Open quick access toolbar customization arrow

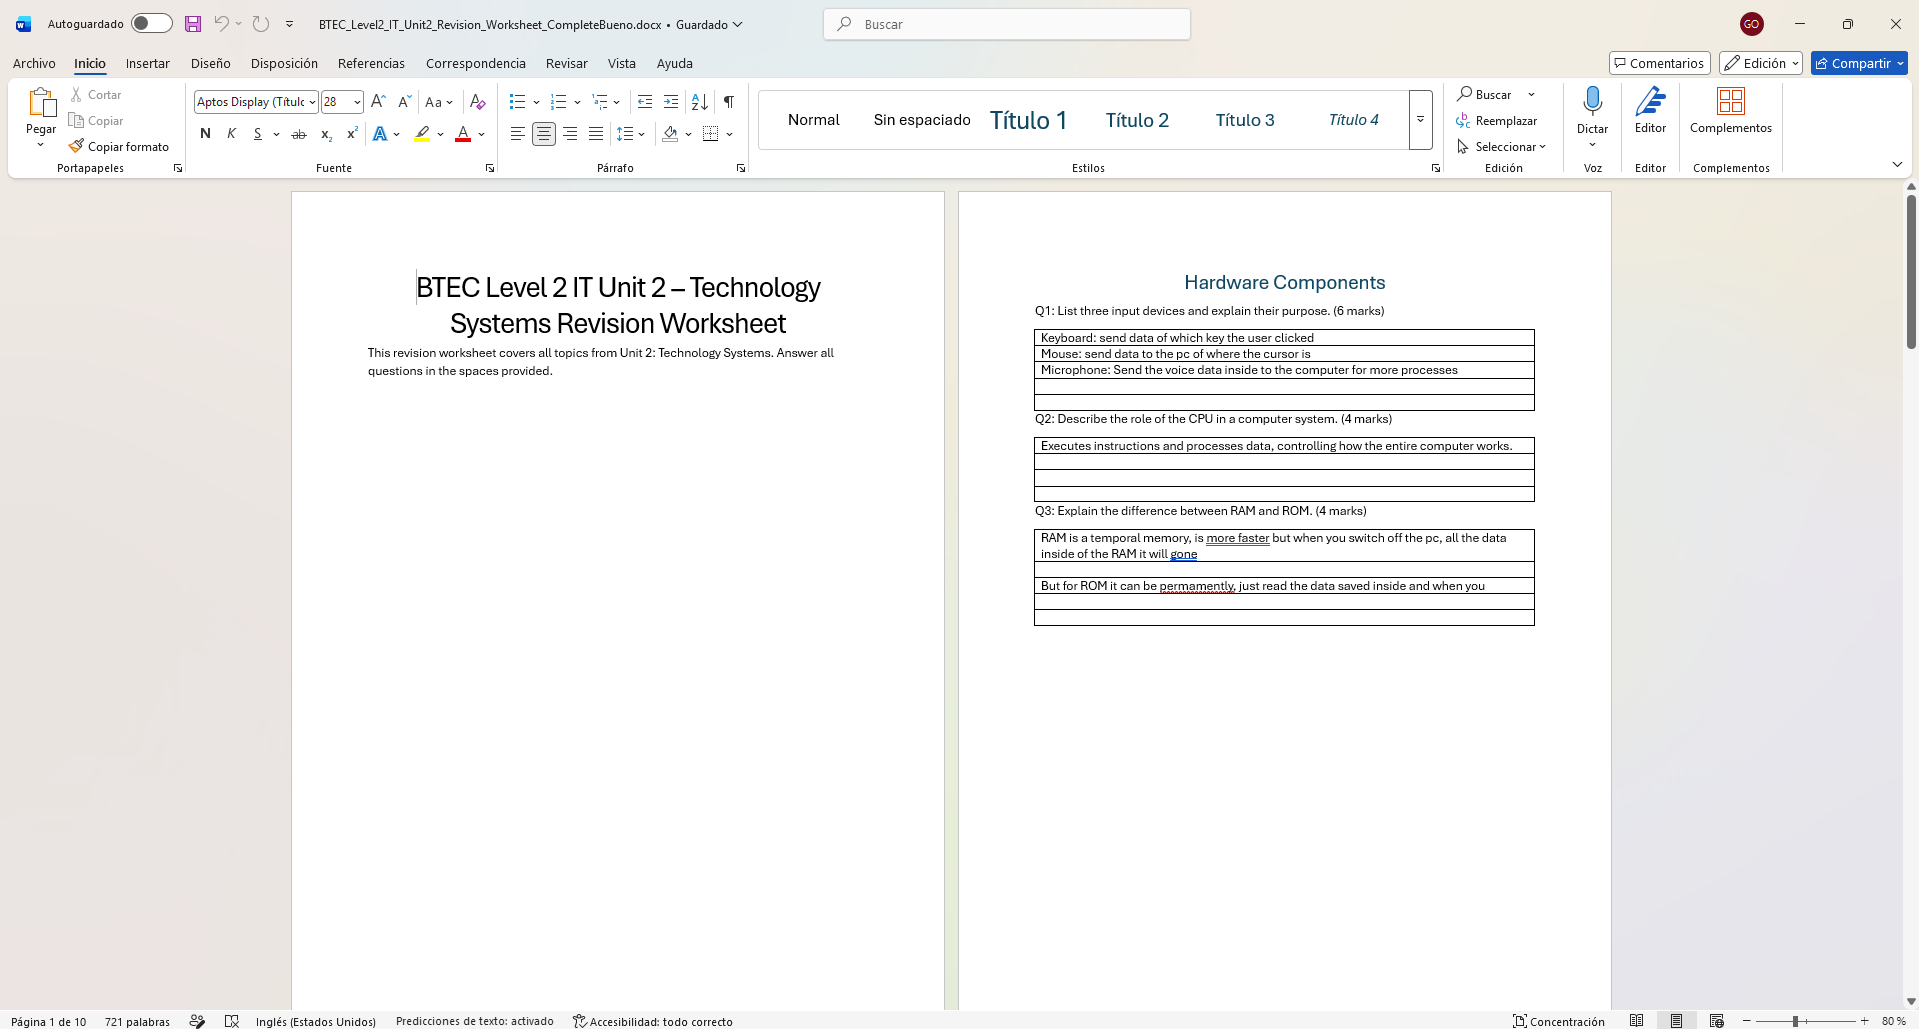point(289,23)
